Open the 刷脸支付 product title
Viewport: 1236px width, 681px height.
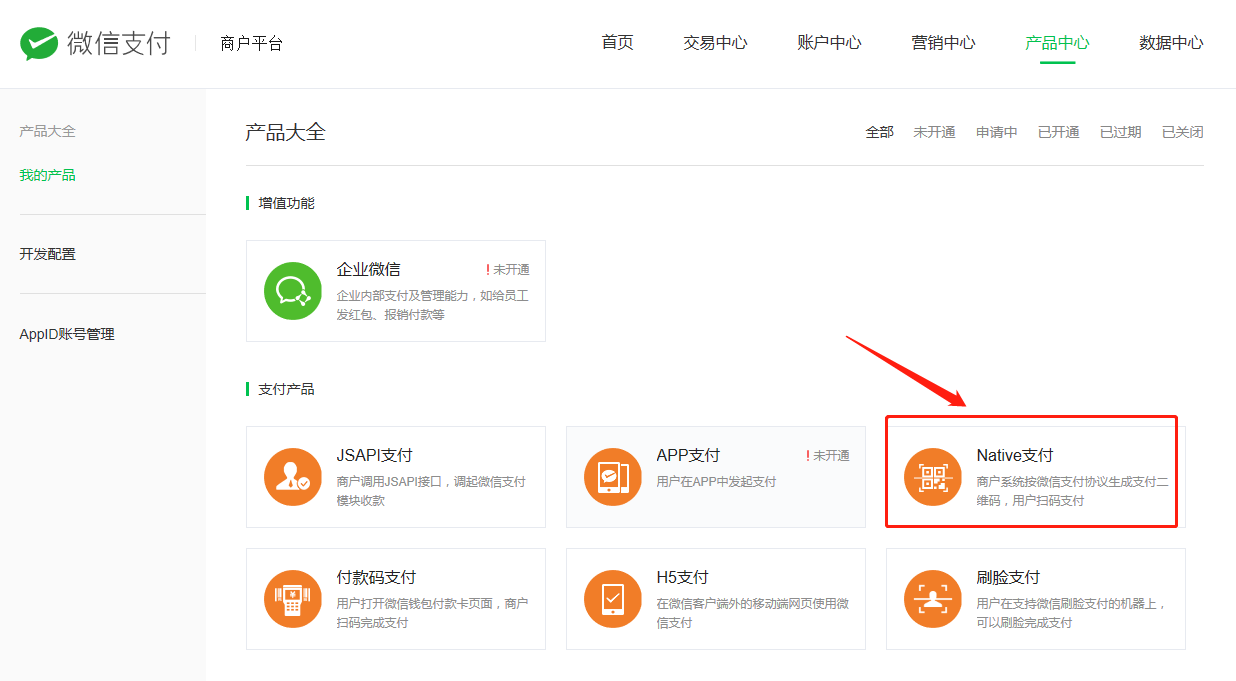click(x=1009, y=577)
